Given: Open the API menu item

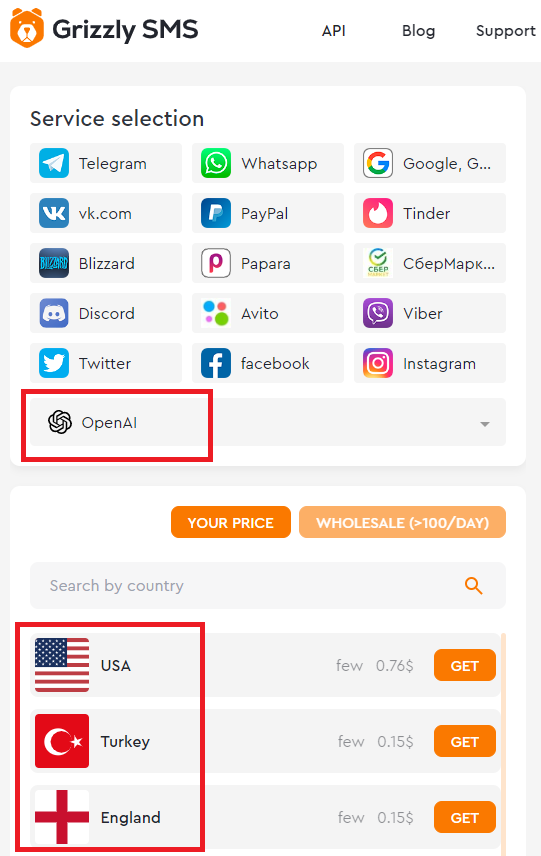Looking at the screenshot, I should tap(334, 31).
